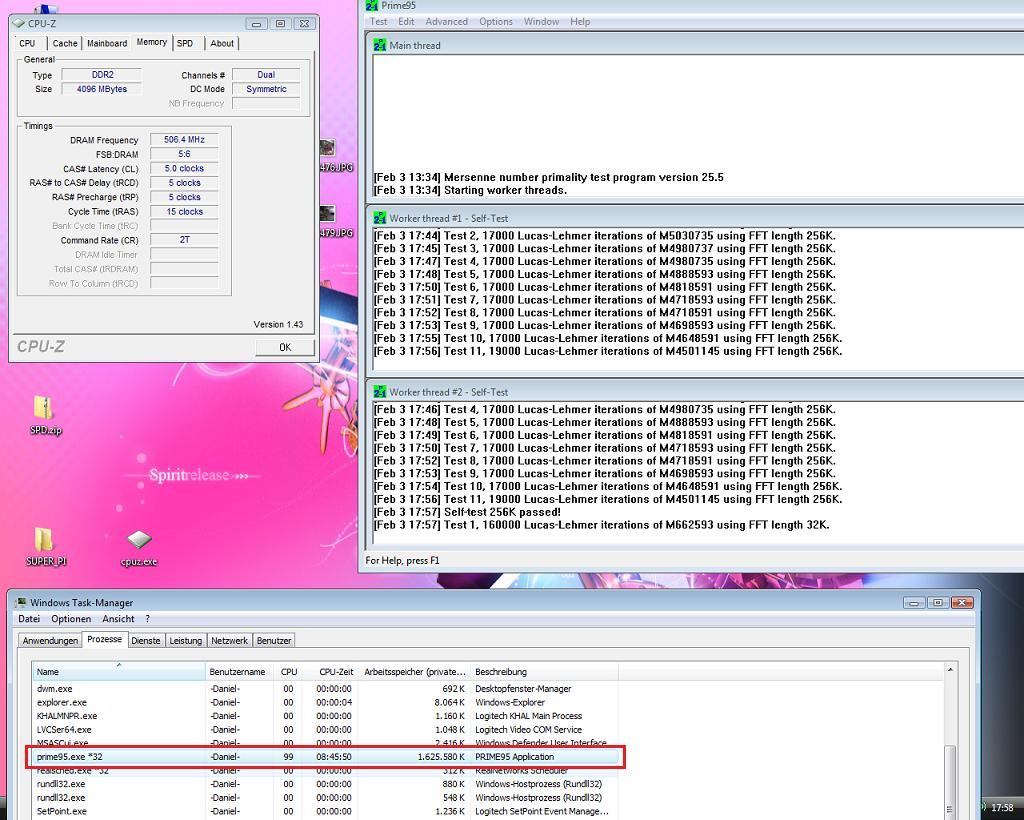This screenshot has width=1024, height=820.
Task: Click the Cycle Time value 15 clocks
Action: [x=184, y=212]
